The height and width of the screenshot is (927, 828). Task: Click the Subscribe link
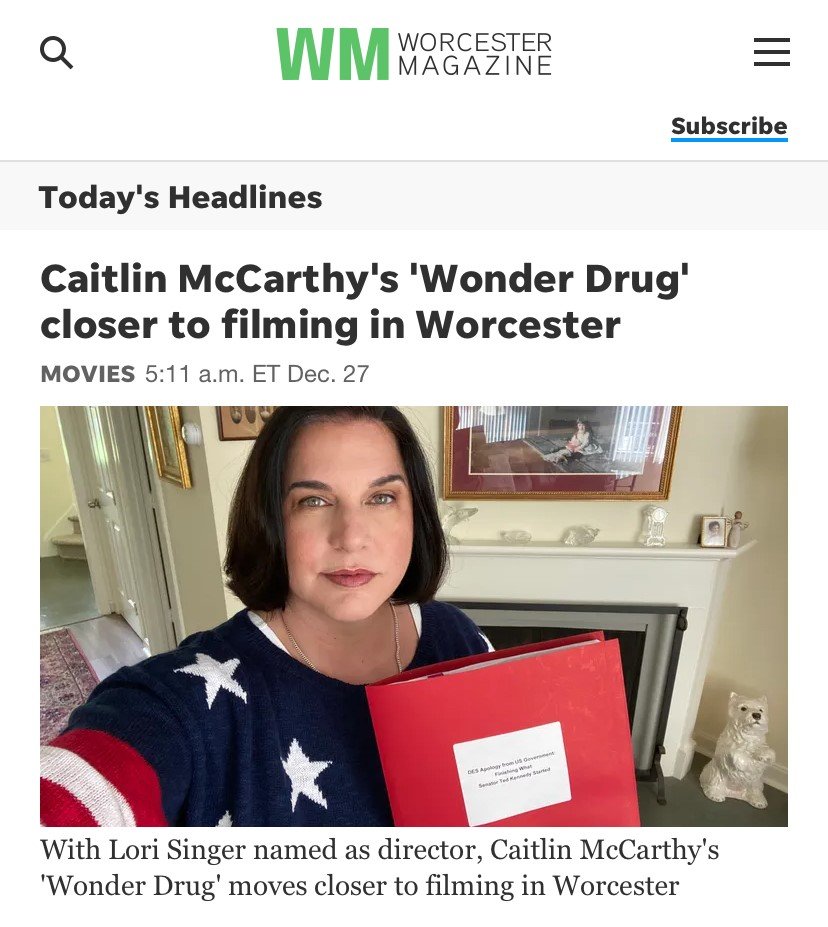[x=729, y=126]
